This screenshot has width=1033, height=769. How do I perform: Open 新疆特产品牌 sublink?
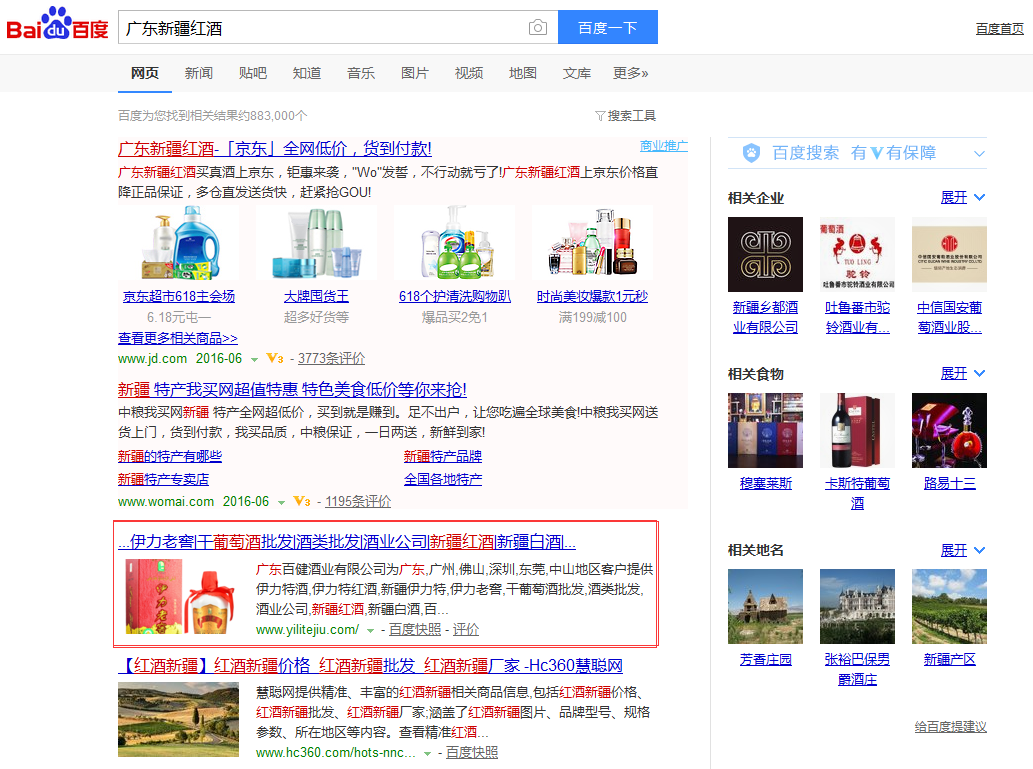(x=443, y=456)
